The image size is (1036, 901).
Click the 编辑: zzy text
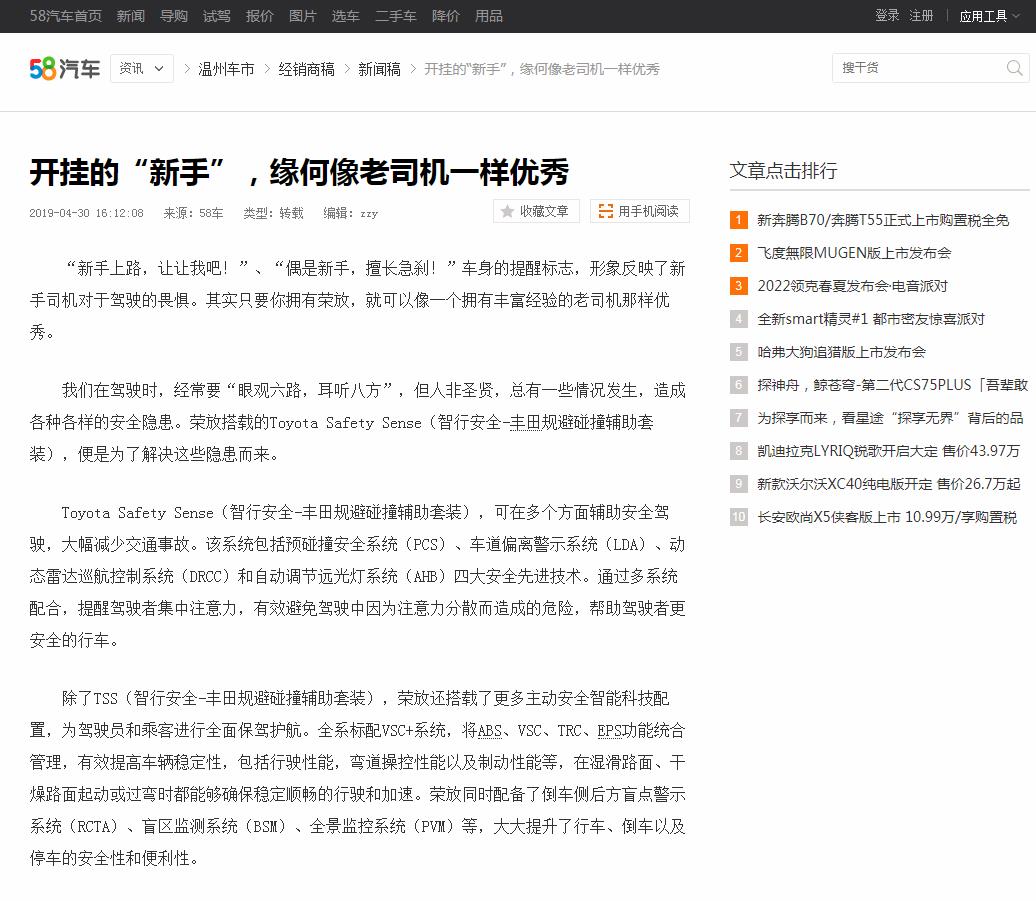click(350, 213)
